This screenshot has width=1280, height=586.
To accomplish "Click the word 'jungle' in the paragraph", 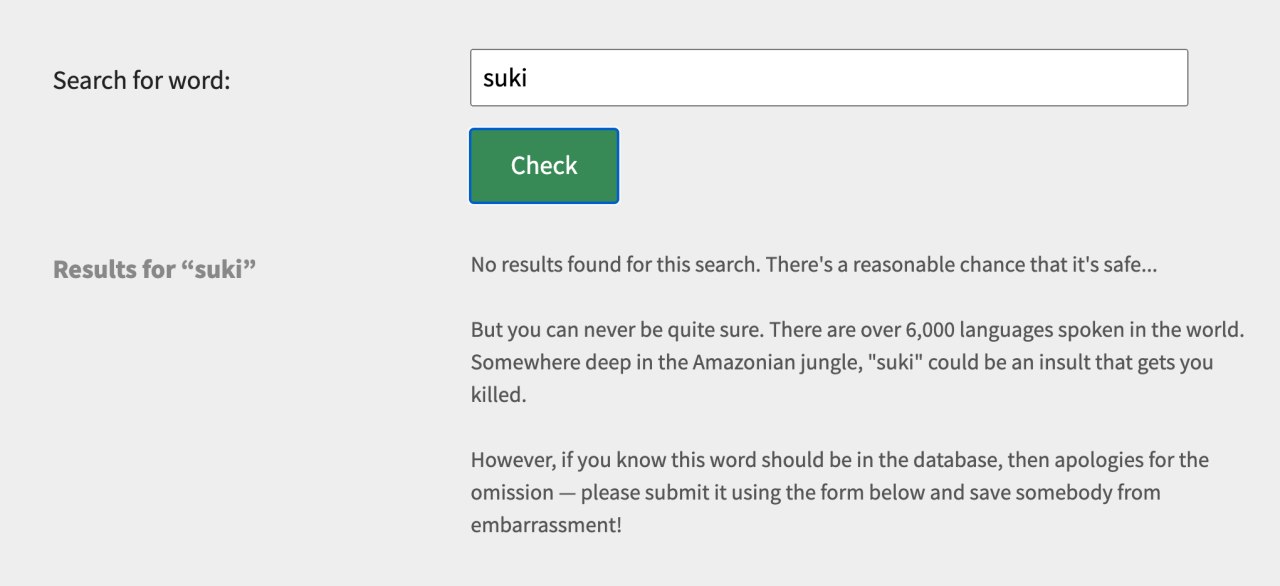I will [x=828, y=362].
